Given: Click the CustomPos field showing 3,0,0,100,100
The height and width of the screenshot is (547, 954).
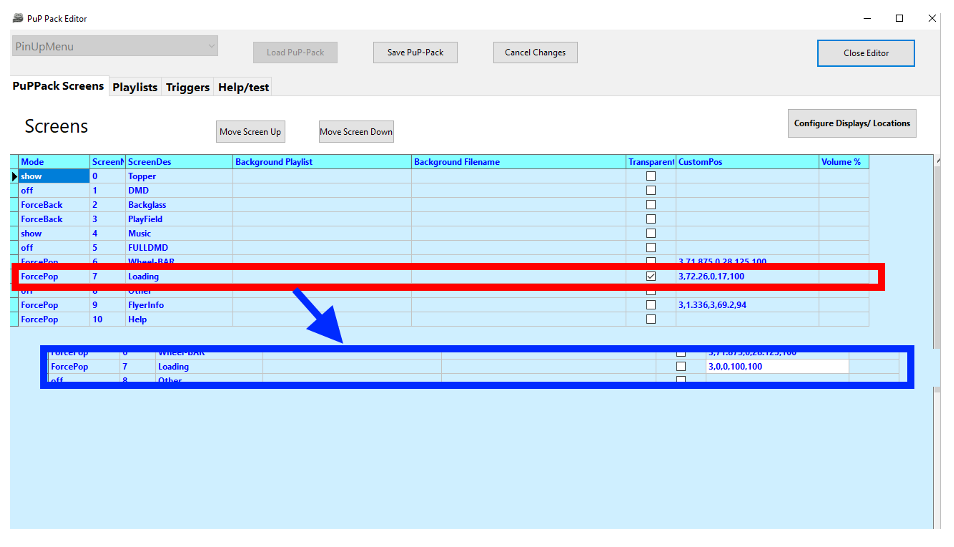Looking at the screenshot, I should tap(777, 367).
